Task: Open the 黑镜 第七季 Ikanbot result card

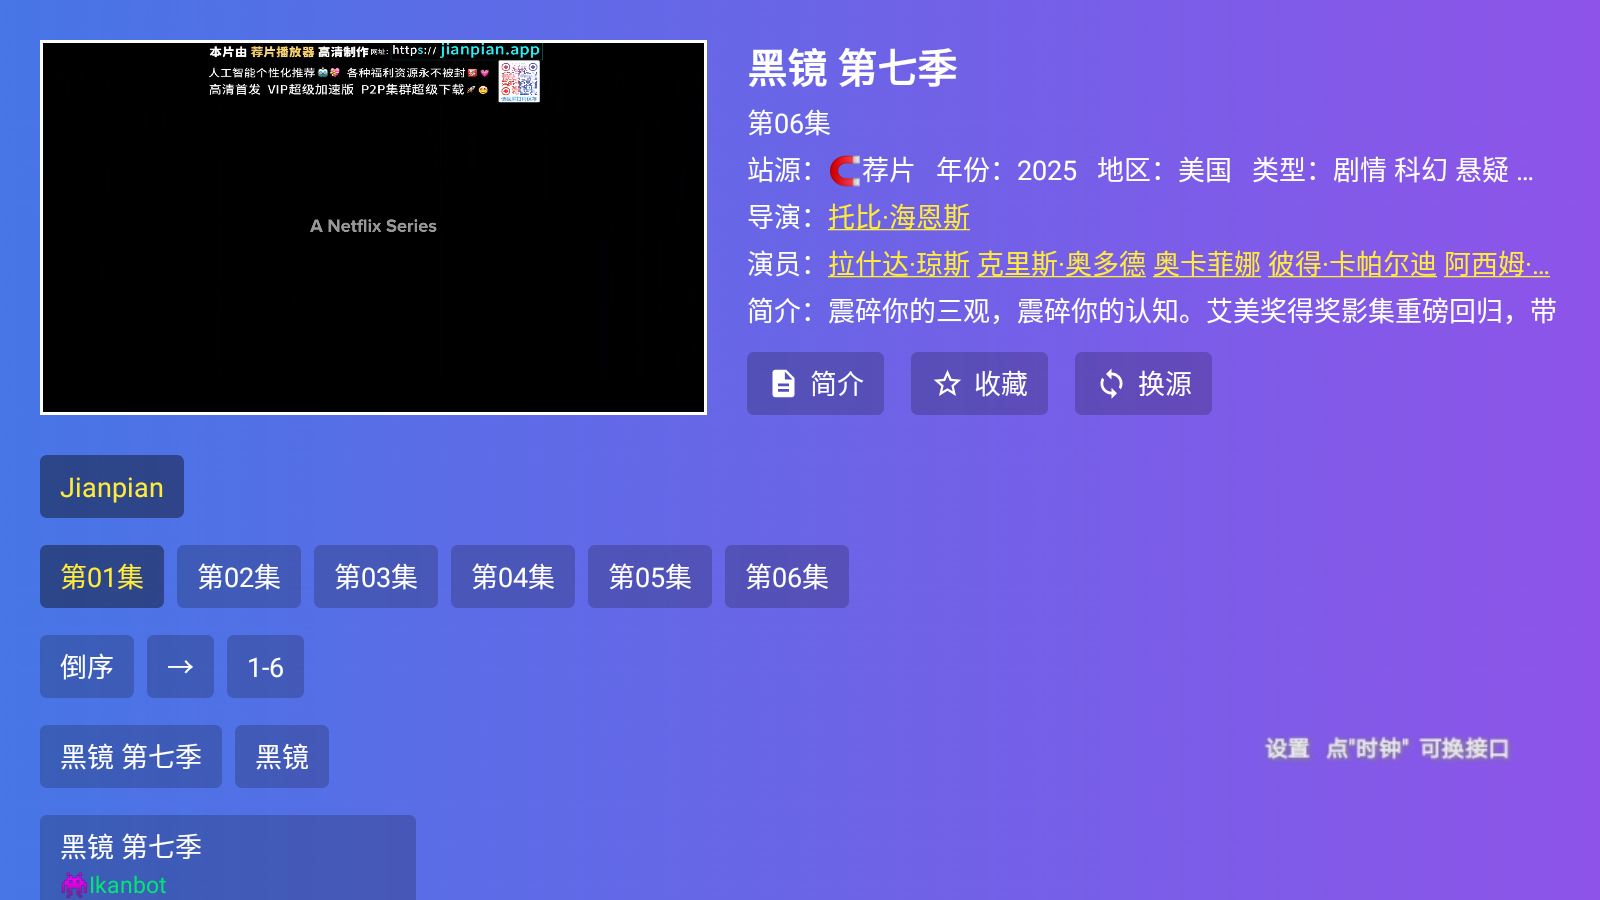Action: point(228,858)
